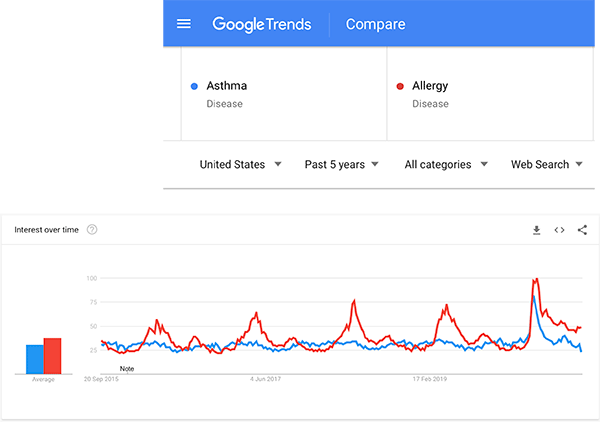Edit the Allergy search term
This screenshot has height=422, width=600.
(x=430, y=86)
